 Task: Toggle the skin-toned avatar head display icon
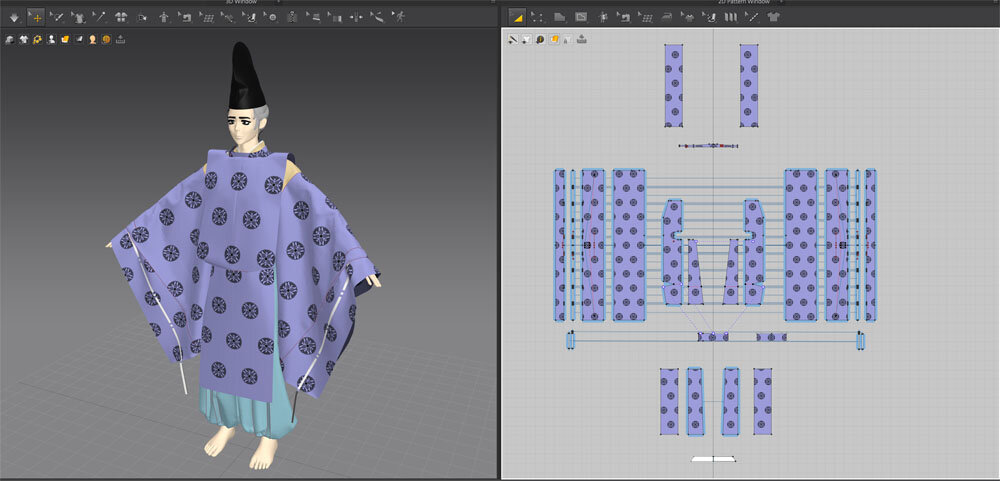pos(92,40)
